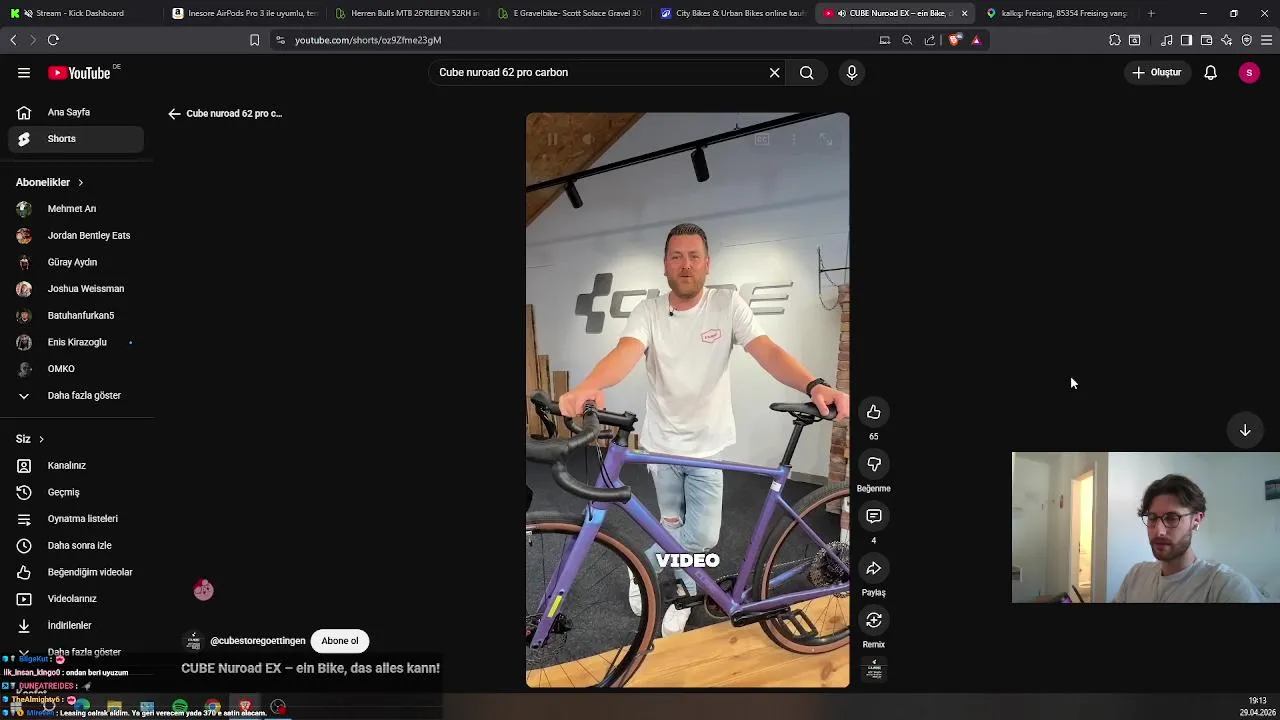Viewport: 1280px width, 720px height.
Task: Open the Enis Kirazoglu channel
Action: [76, 342]
